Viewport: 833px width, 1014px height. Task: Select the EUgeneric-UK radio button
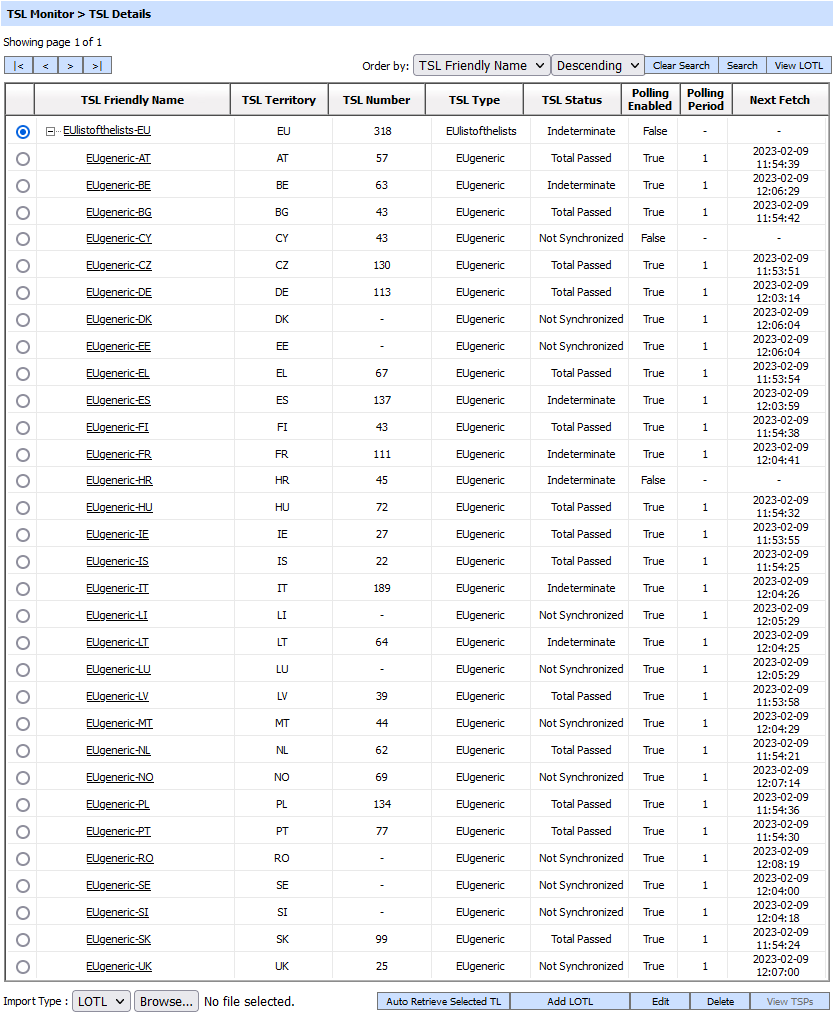(23, 967)
